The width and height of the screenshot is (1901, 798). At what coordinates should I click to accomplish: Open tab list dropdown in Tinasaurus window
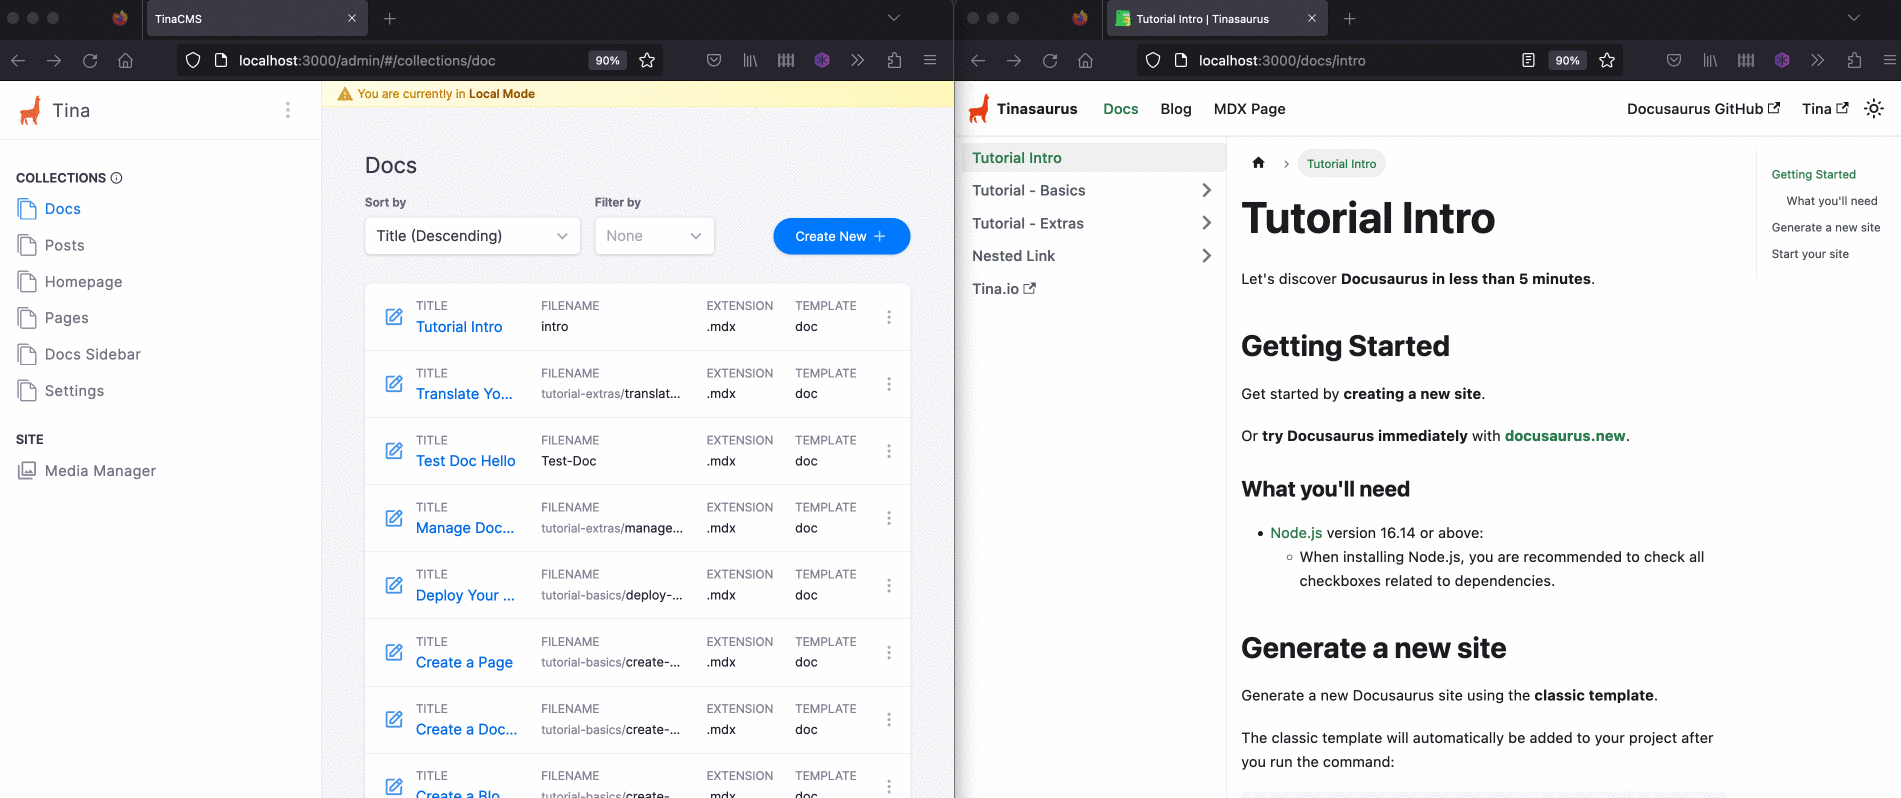coord(1854,18)
